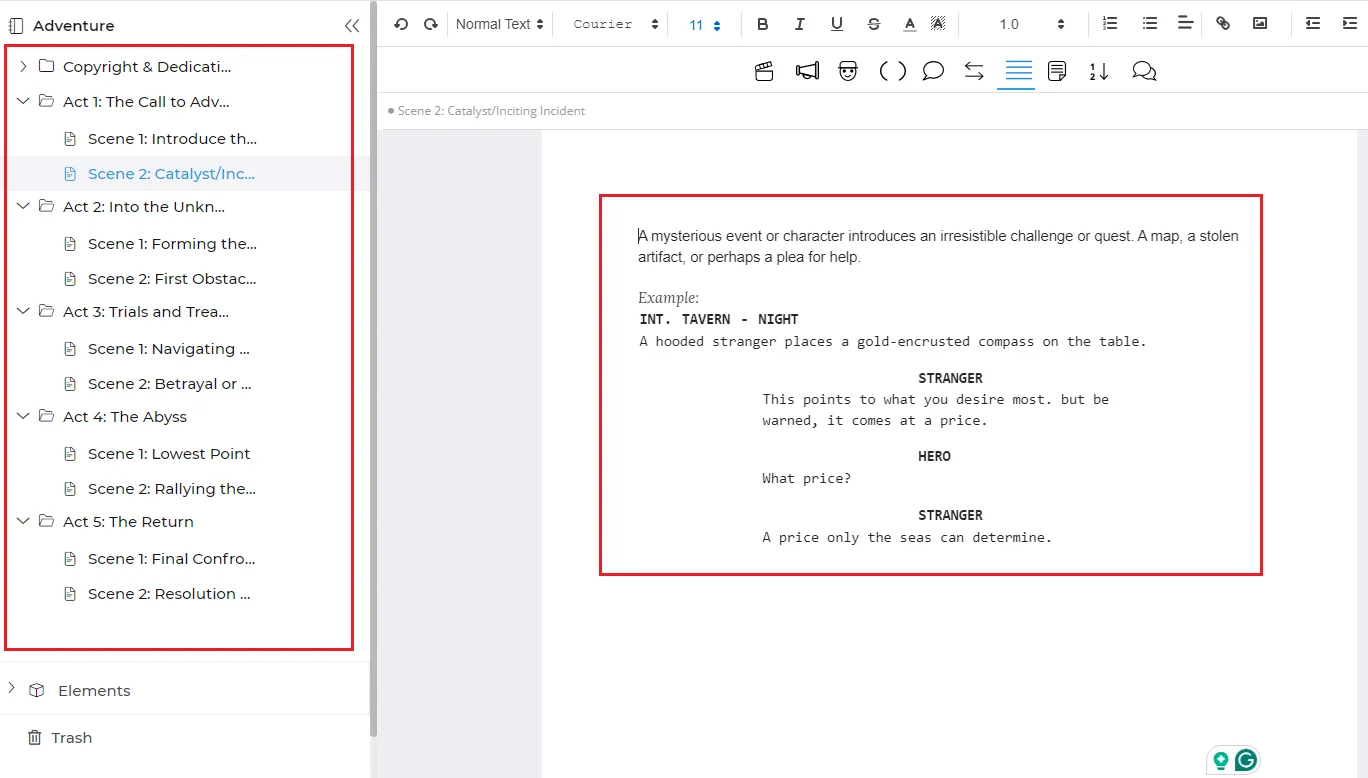
Task: Click the Undo arrow in the toolbar
Action: [x=401, y=24]
